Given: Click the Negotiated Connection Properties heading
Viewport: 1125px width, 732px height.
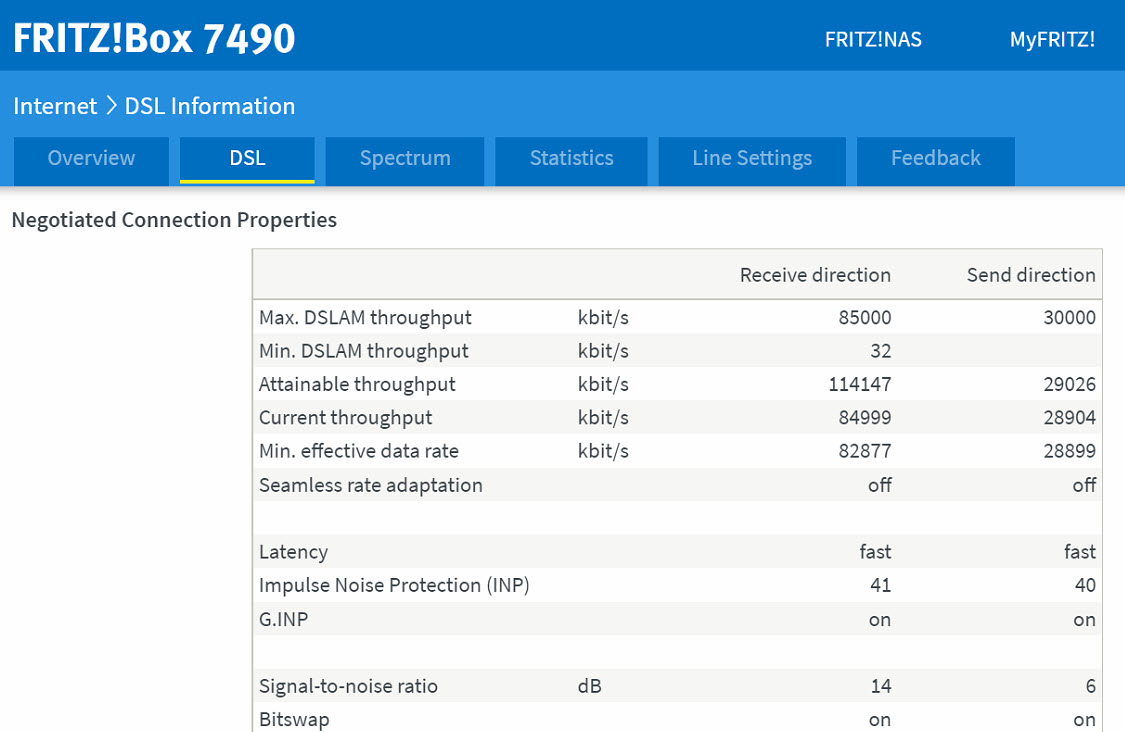Looking at the screenshot, I should [x=174, y=220].
